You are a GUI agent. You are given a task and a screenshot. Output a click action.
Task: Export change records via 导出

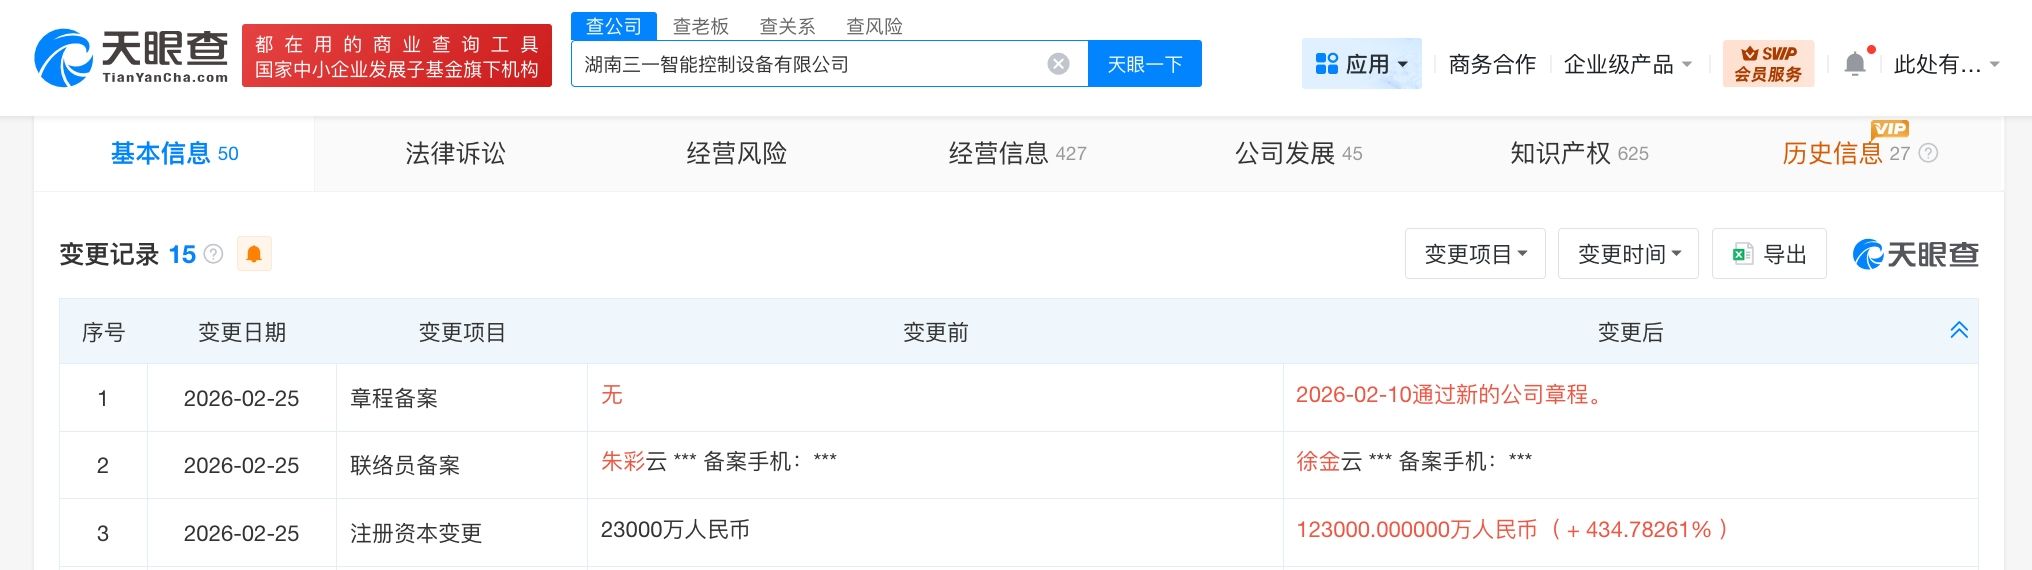pos(1769,254)
